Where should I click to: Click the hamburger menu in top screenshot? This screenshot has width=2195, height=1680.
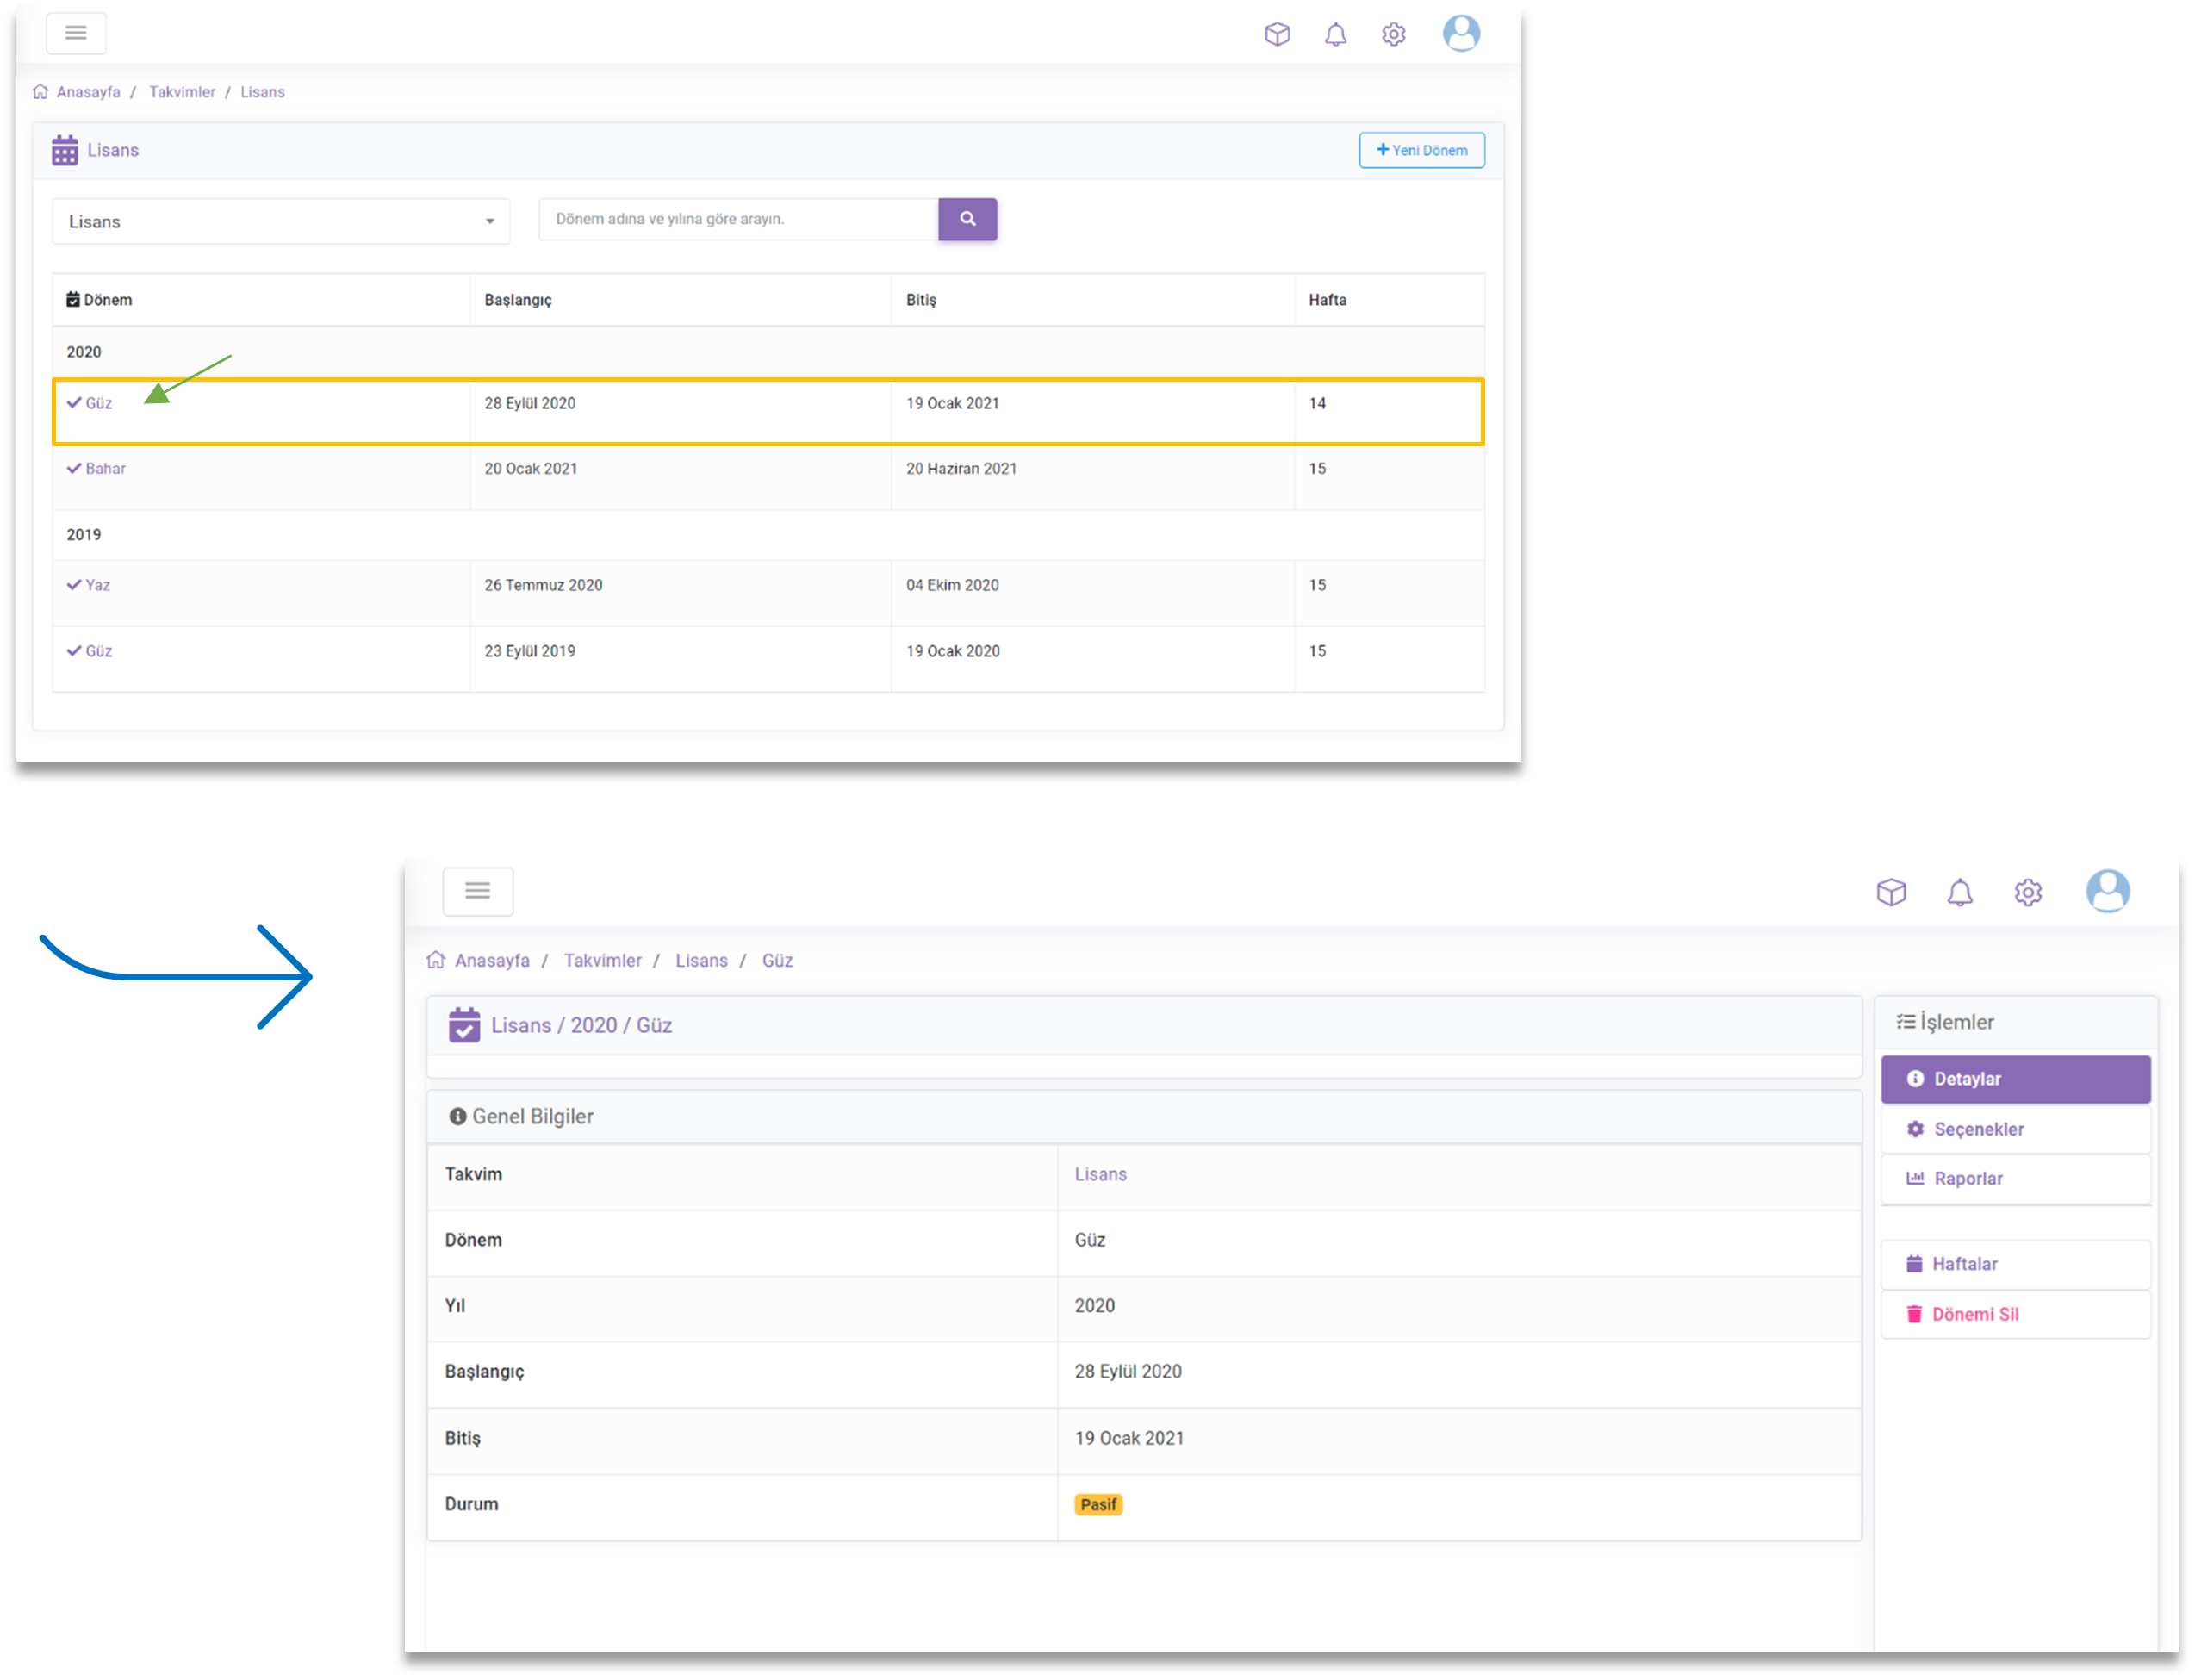76,33
